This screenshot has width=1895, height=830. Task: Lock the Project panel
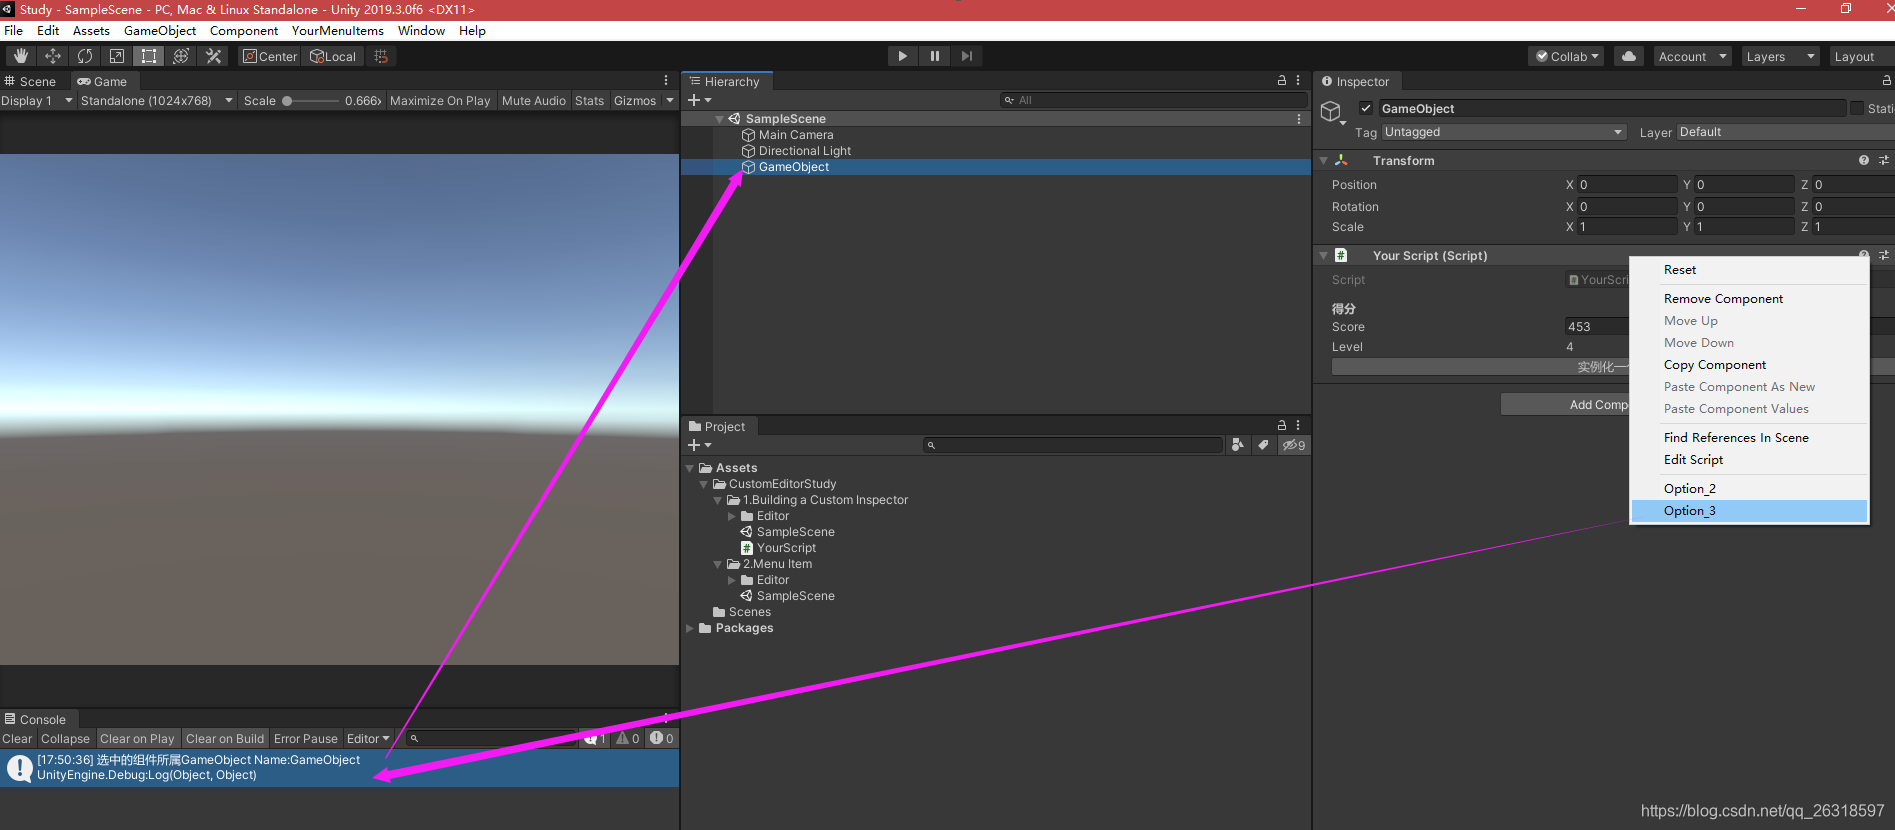click(x=1282, y=425)
